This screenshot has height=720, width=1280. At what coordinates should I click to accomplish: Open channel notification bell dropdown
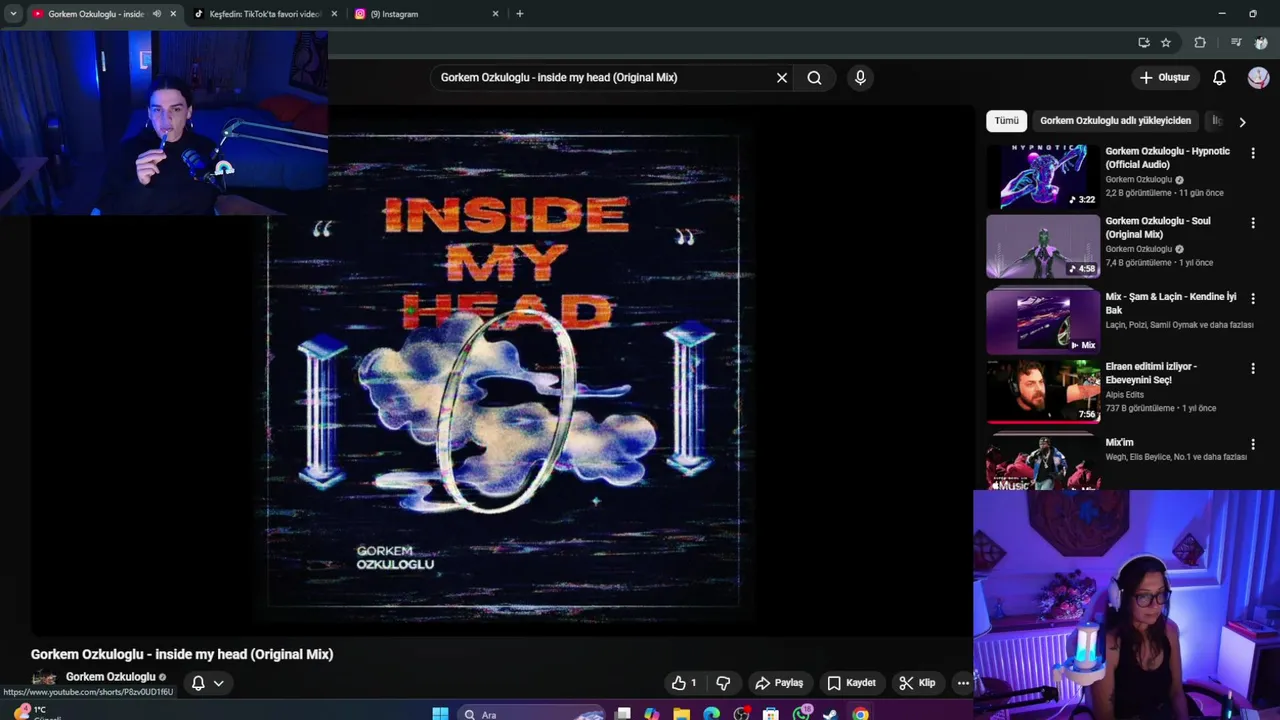(x=207, y=683)
